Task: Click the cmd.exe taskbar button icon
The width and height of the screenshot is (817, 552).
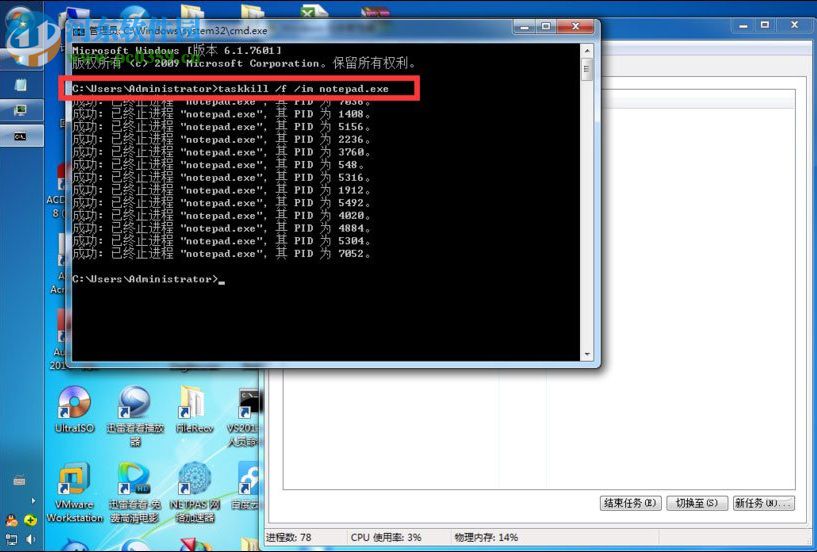Action: pyautogui.click(x=20, y=136)
